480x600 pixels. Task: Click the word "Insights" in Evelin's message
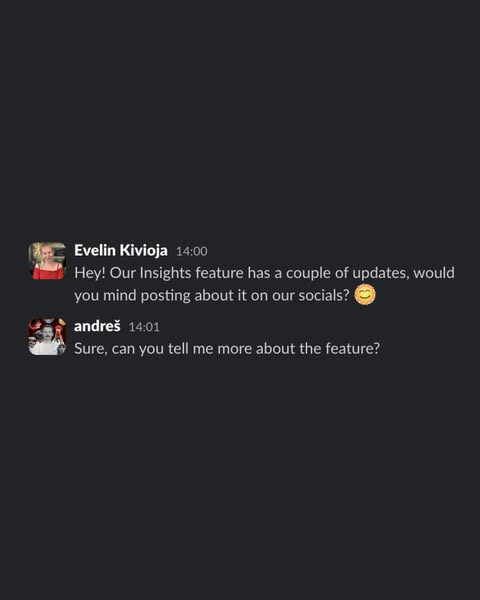tap(165, 273)
